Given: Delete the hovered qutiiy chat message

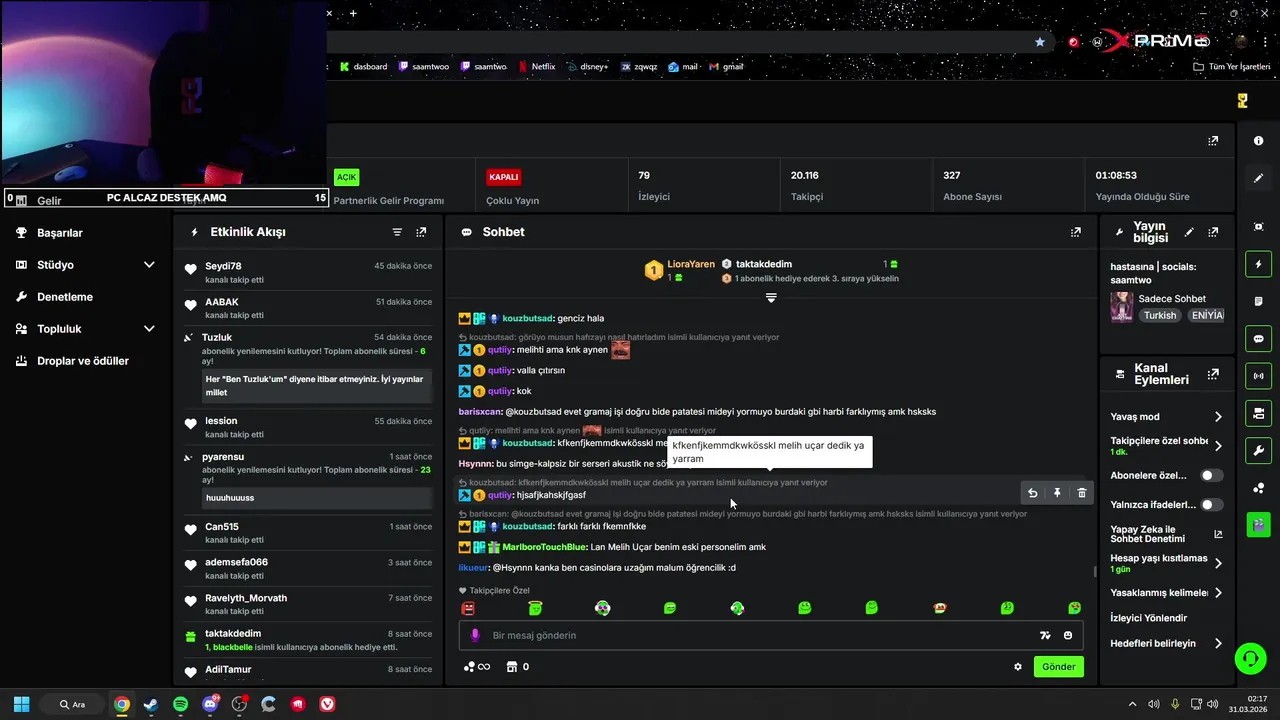Looking at the screenshot, I should point(1081,493).
